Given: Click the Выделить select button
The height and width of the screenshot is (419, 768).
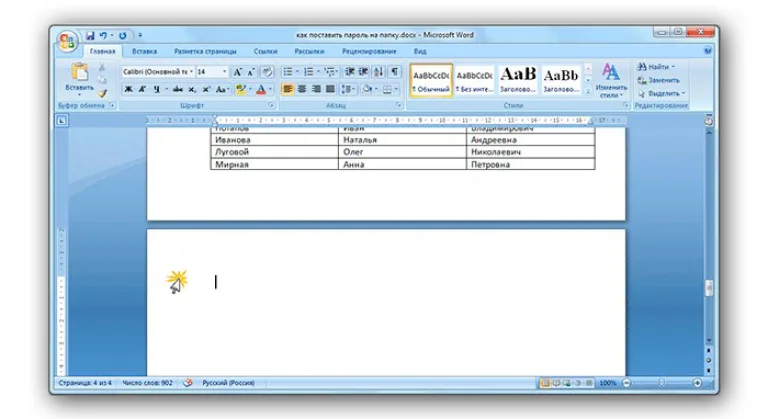Looking at the screenshot, I should pyautogui.click(x=662, y=93).
